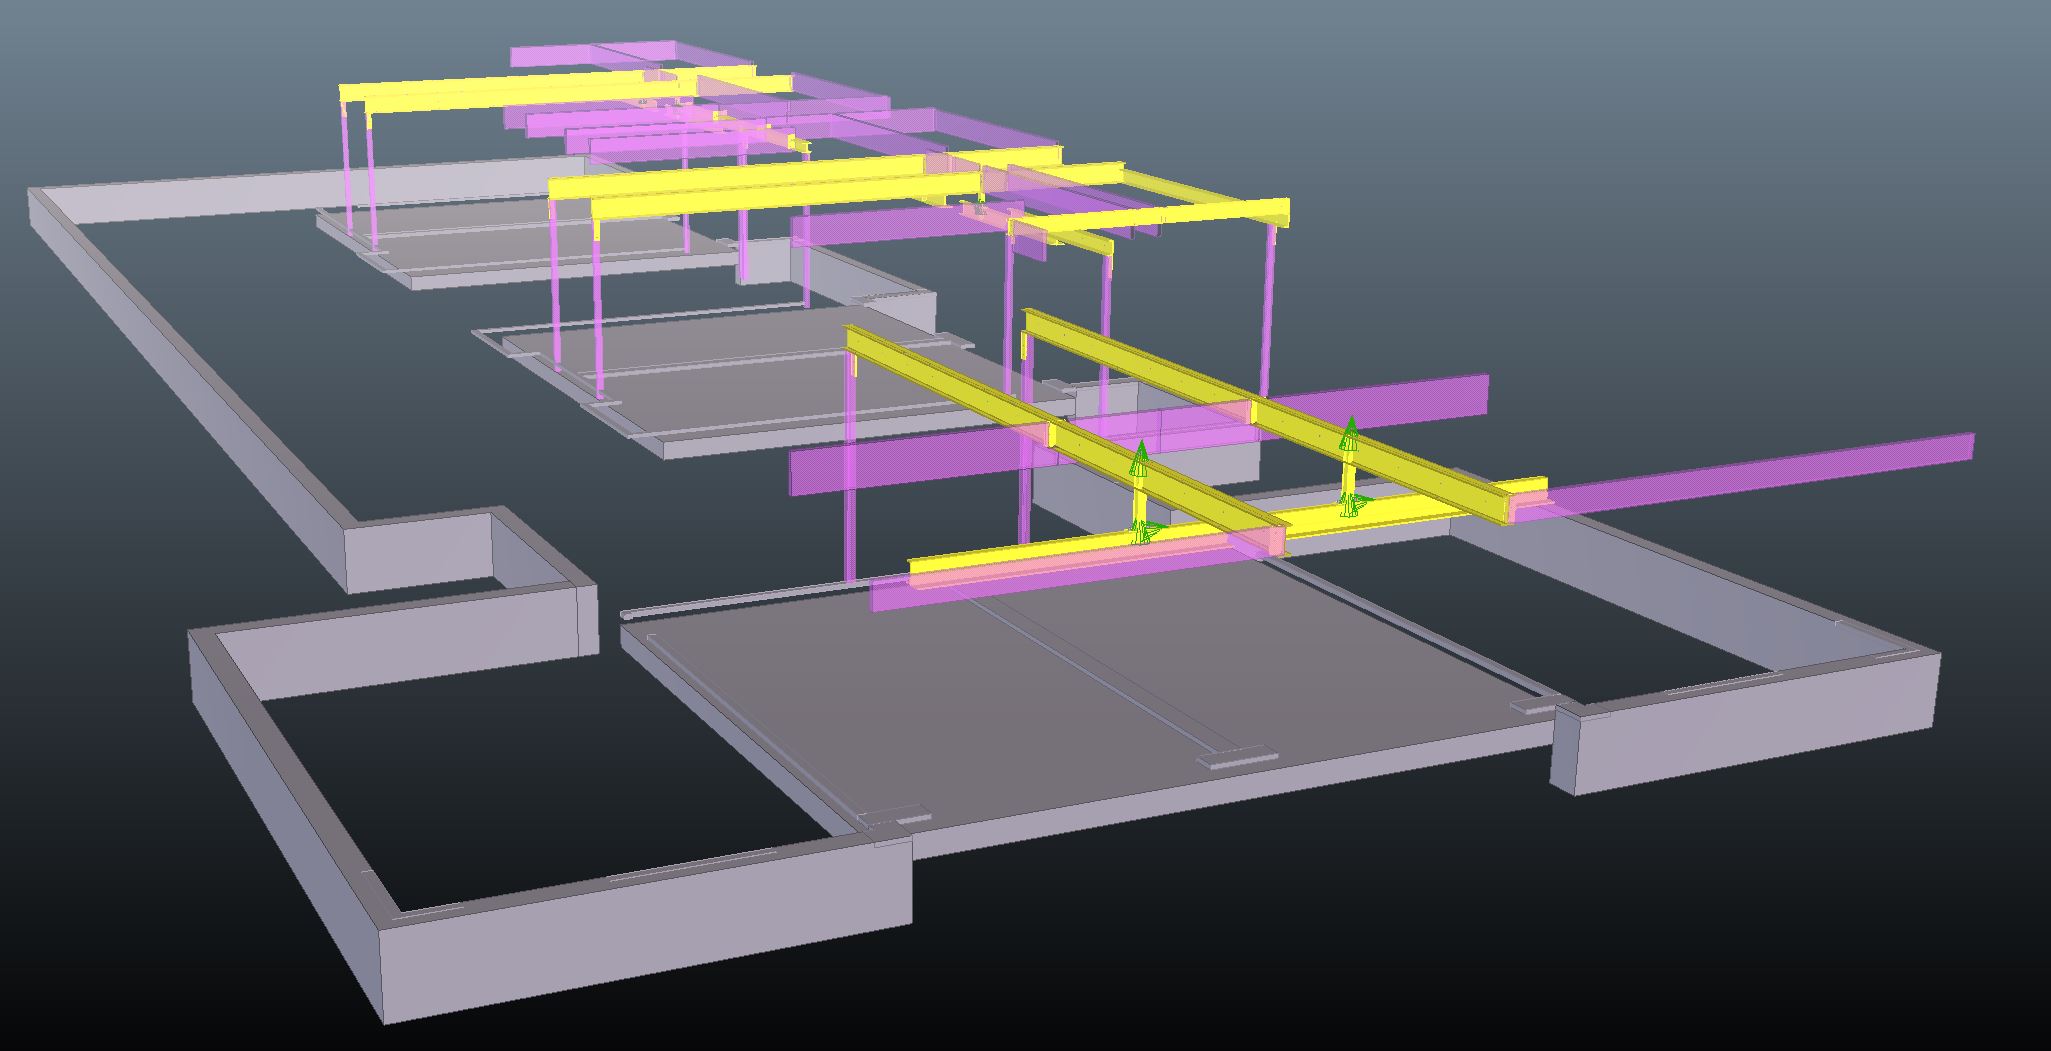Select the rightmost magenta column under yellow frame
Screen dimensions: 2051x1051
coord(1270,310)
